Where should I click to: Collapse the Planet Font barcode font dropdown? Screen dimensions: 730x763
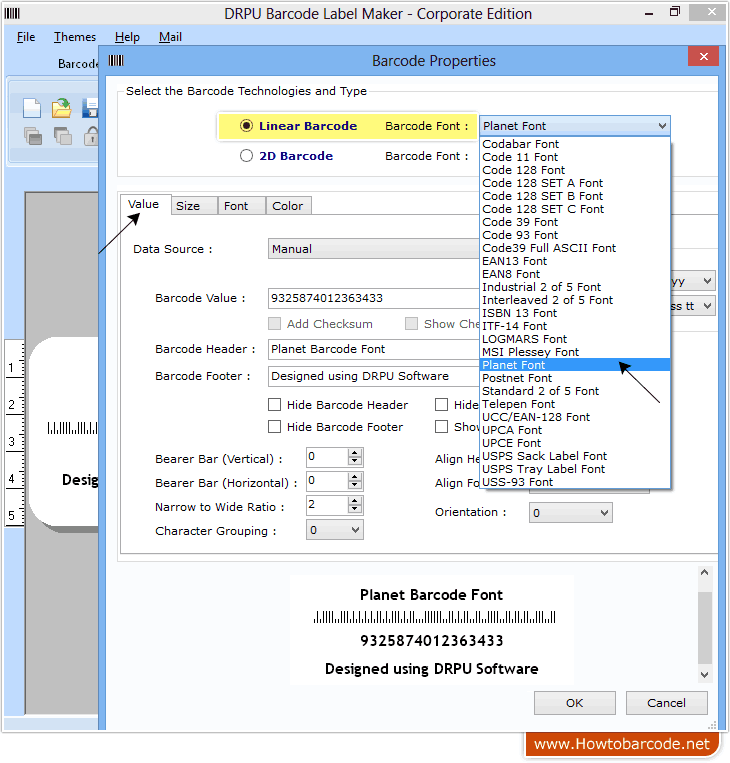(x=662, y=126)
